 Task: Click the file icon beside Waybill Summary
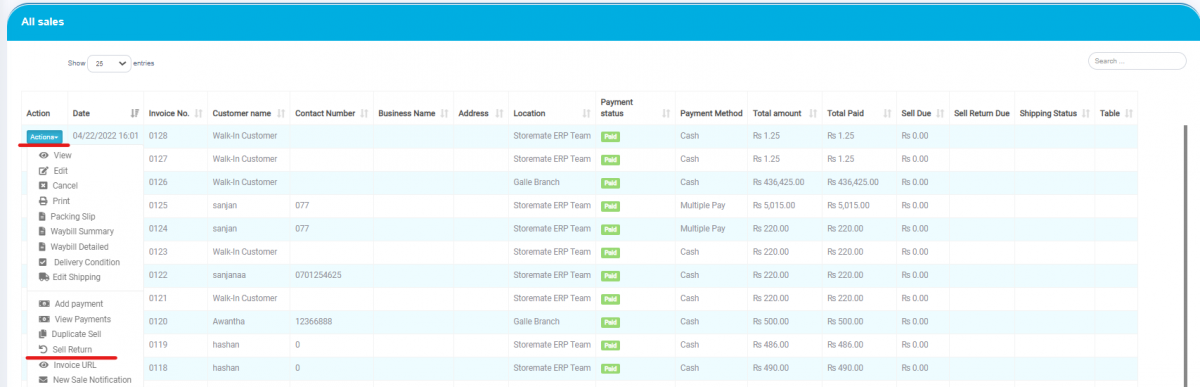tap(42, 231)
